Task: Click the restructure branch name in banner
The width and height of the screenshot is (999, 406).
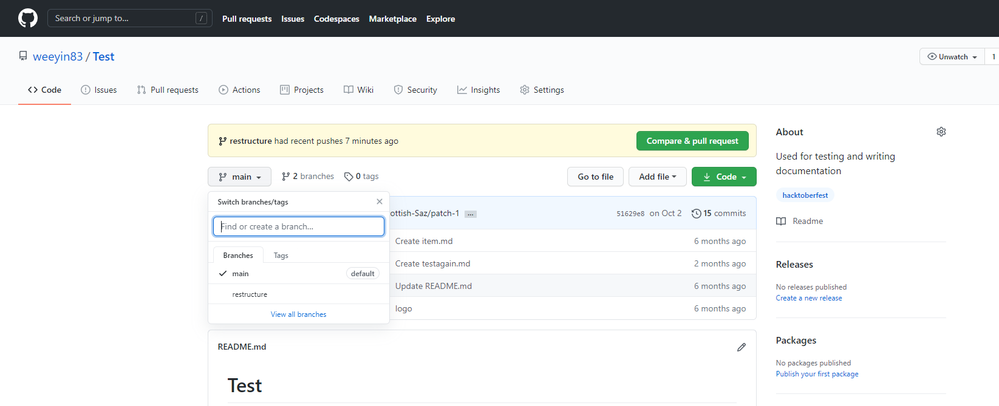Action: [x=250, y=141]
